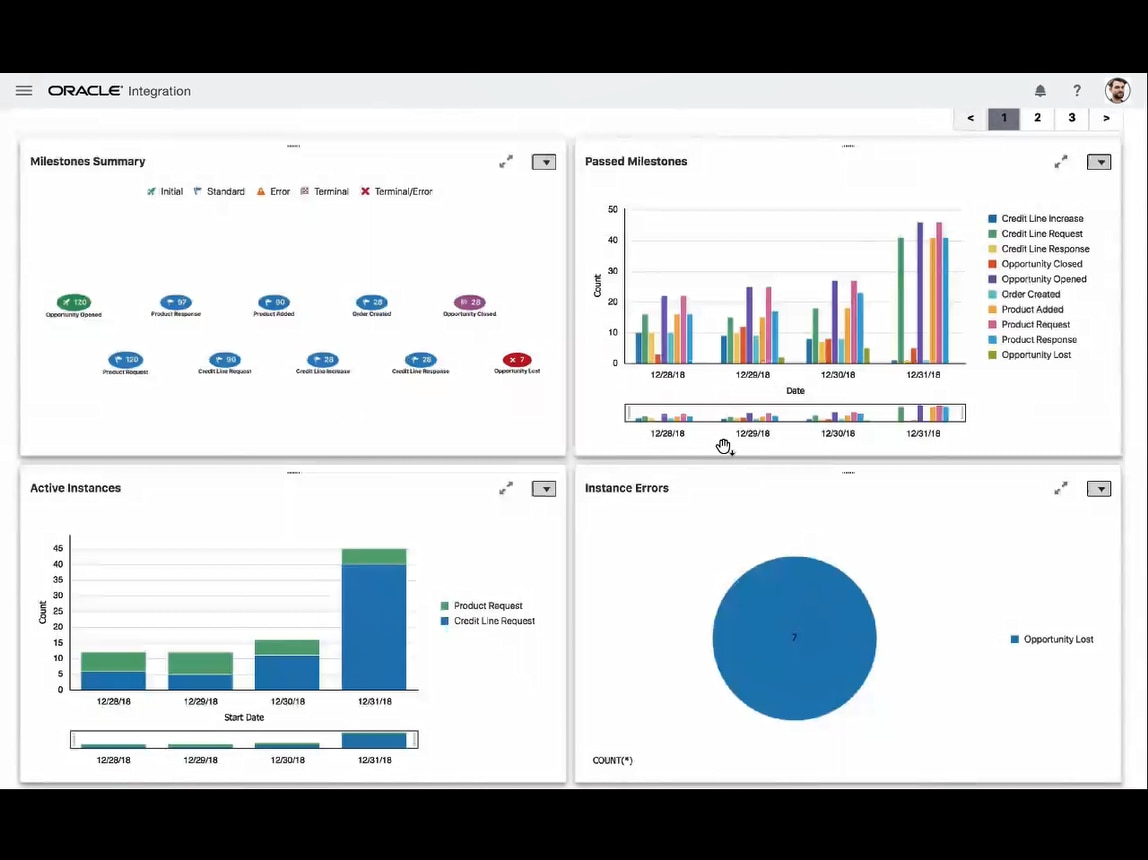
Task: Maximize the Passed Milestones panel
Action: click(x=1061, y=162)
